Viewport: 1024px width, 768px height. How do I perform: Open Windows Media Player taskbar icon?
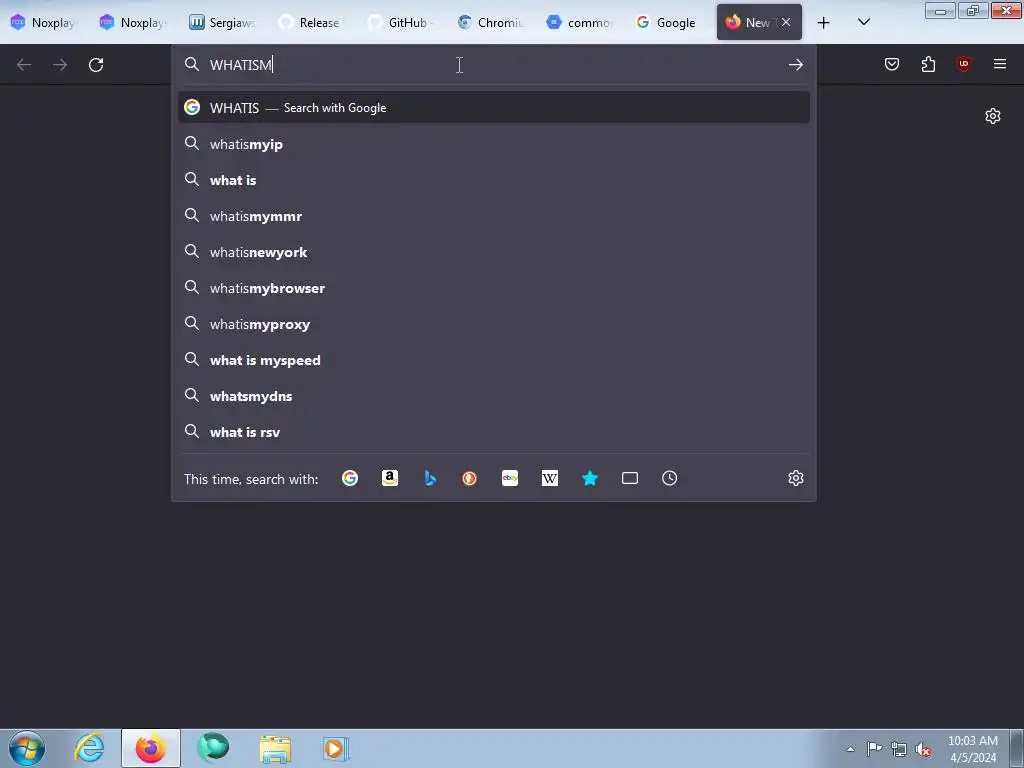[336, 748]
